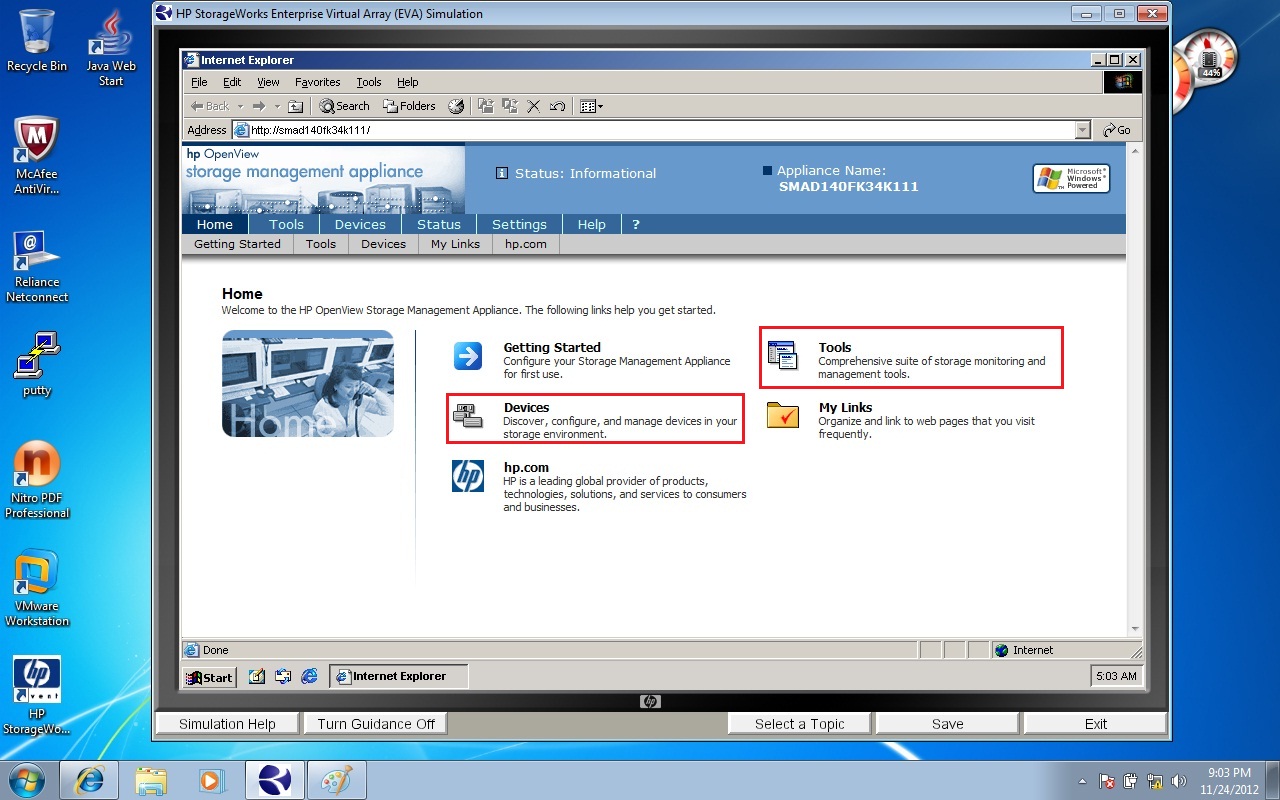The width and height of the screenshot is (1280, 800).
Task: Turn Guidance Off in the simulation
Action: [375, 723]
